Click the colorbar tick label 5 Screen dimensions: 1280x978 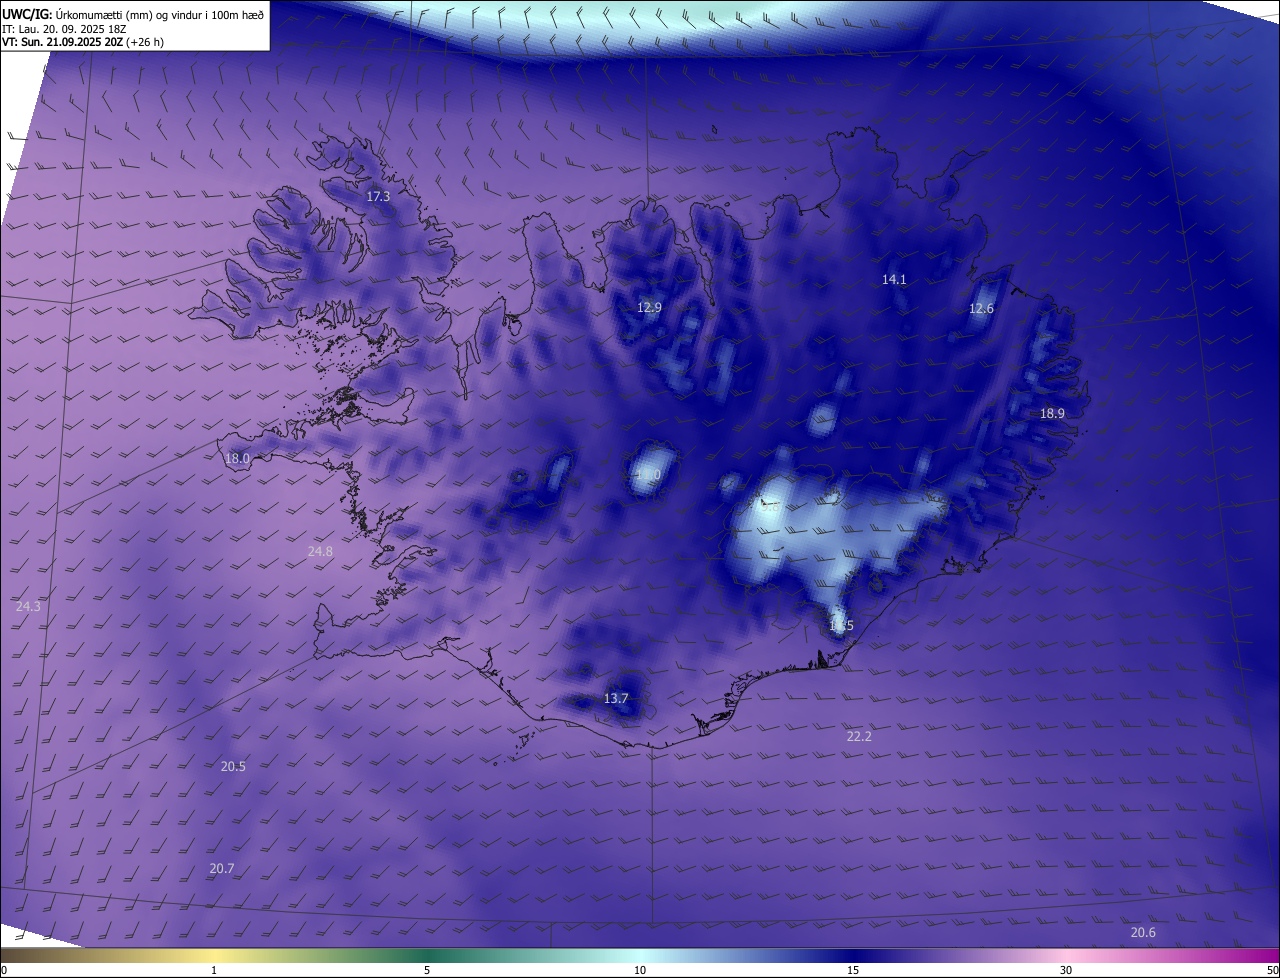click(x=427, y=970)
